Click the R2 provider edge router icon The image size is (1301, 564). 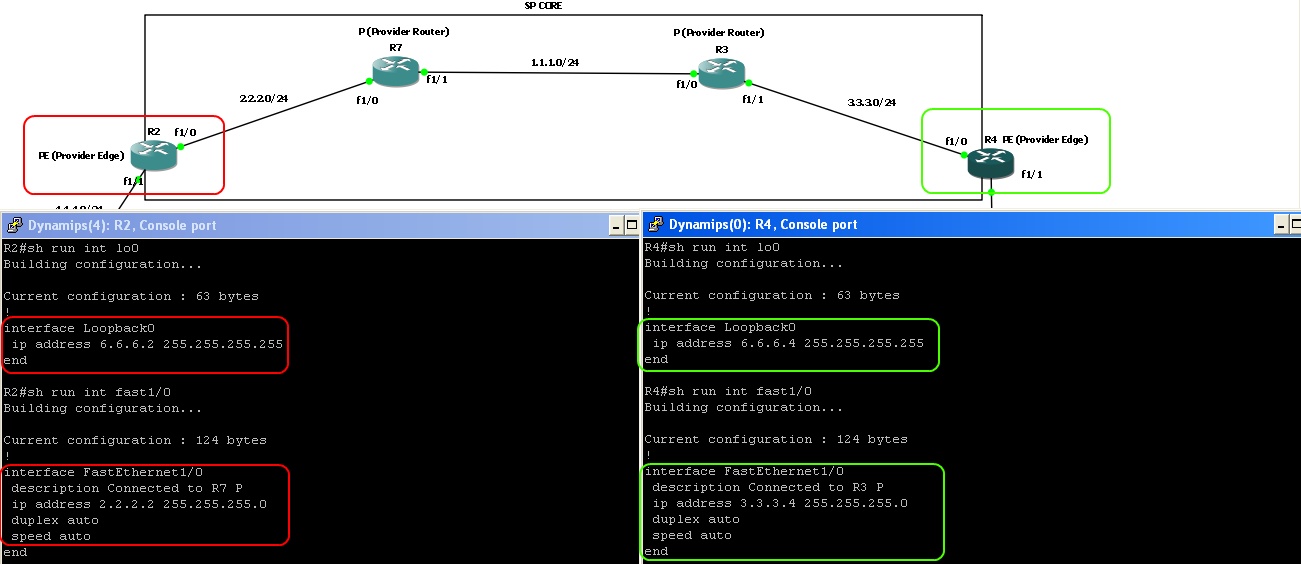[153, 155]
